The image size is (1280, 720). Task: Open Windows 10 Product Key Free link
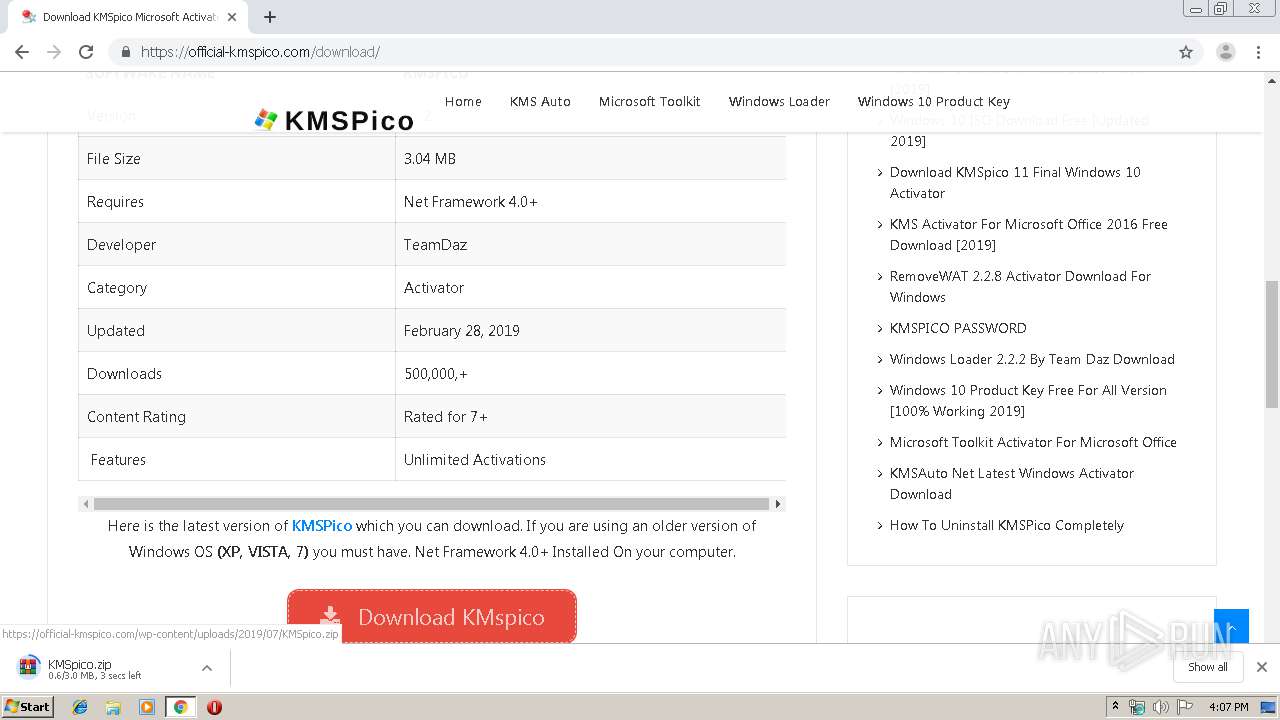click(1028, 400)
